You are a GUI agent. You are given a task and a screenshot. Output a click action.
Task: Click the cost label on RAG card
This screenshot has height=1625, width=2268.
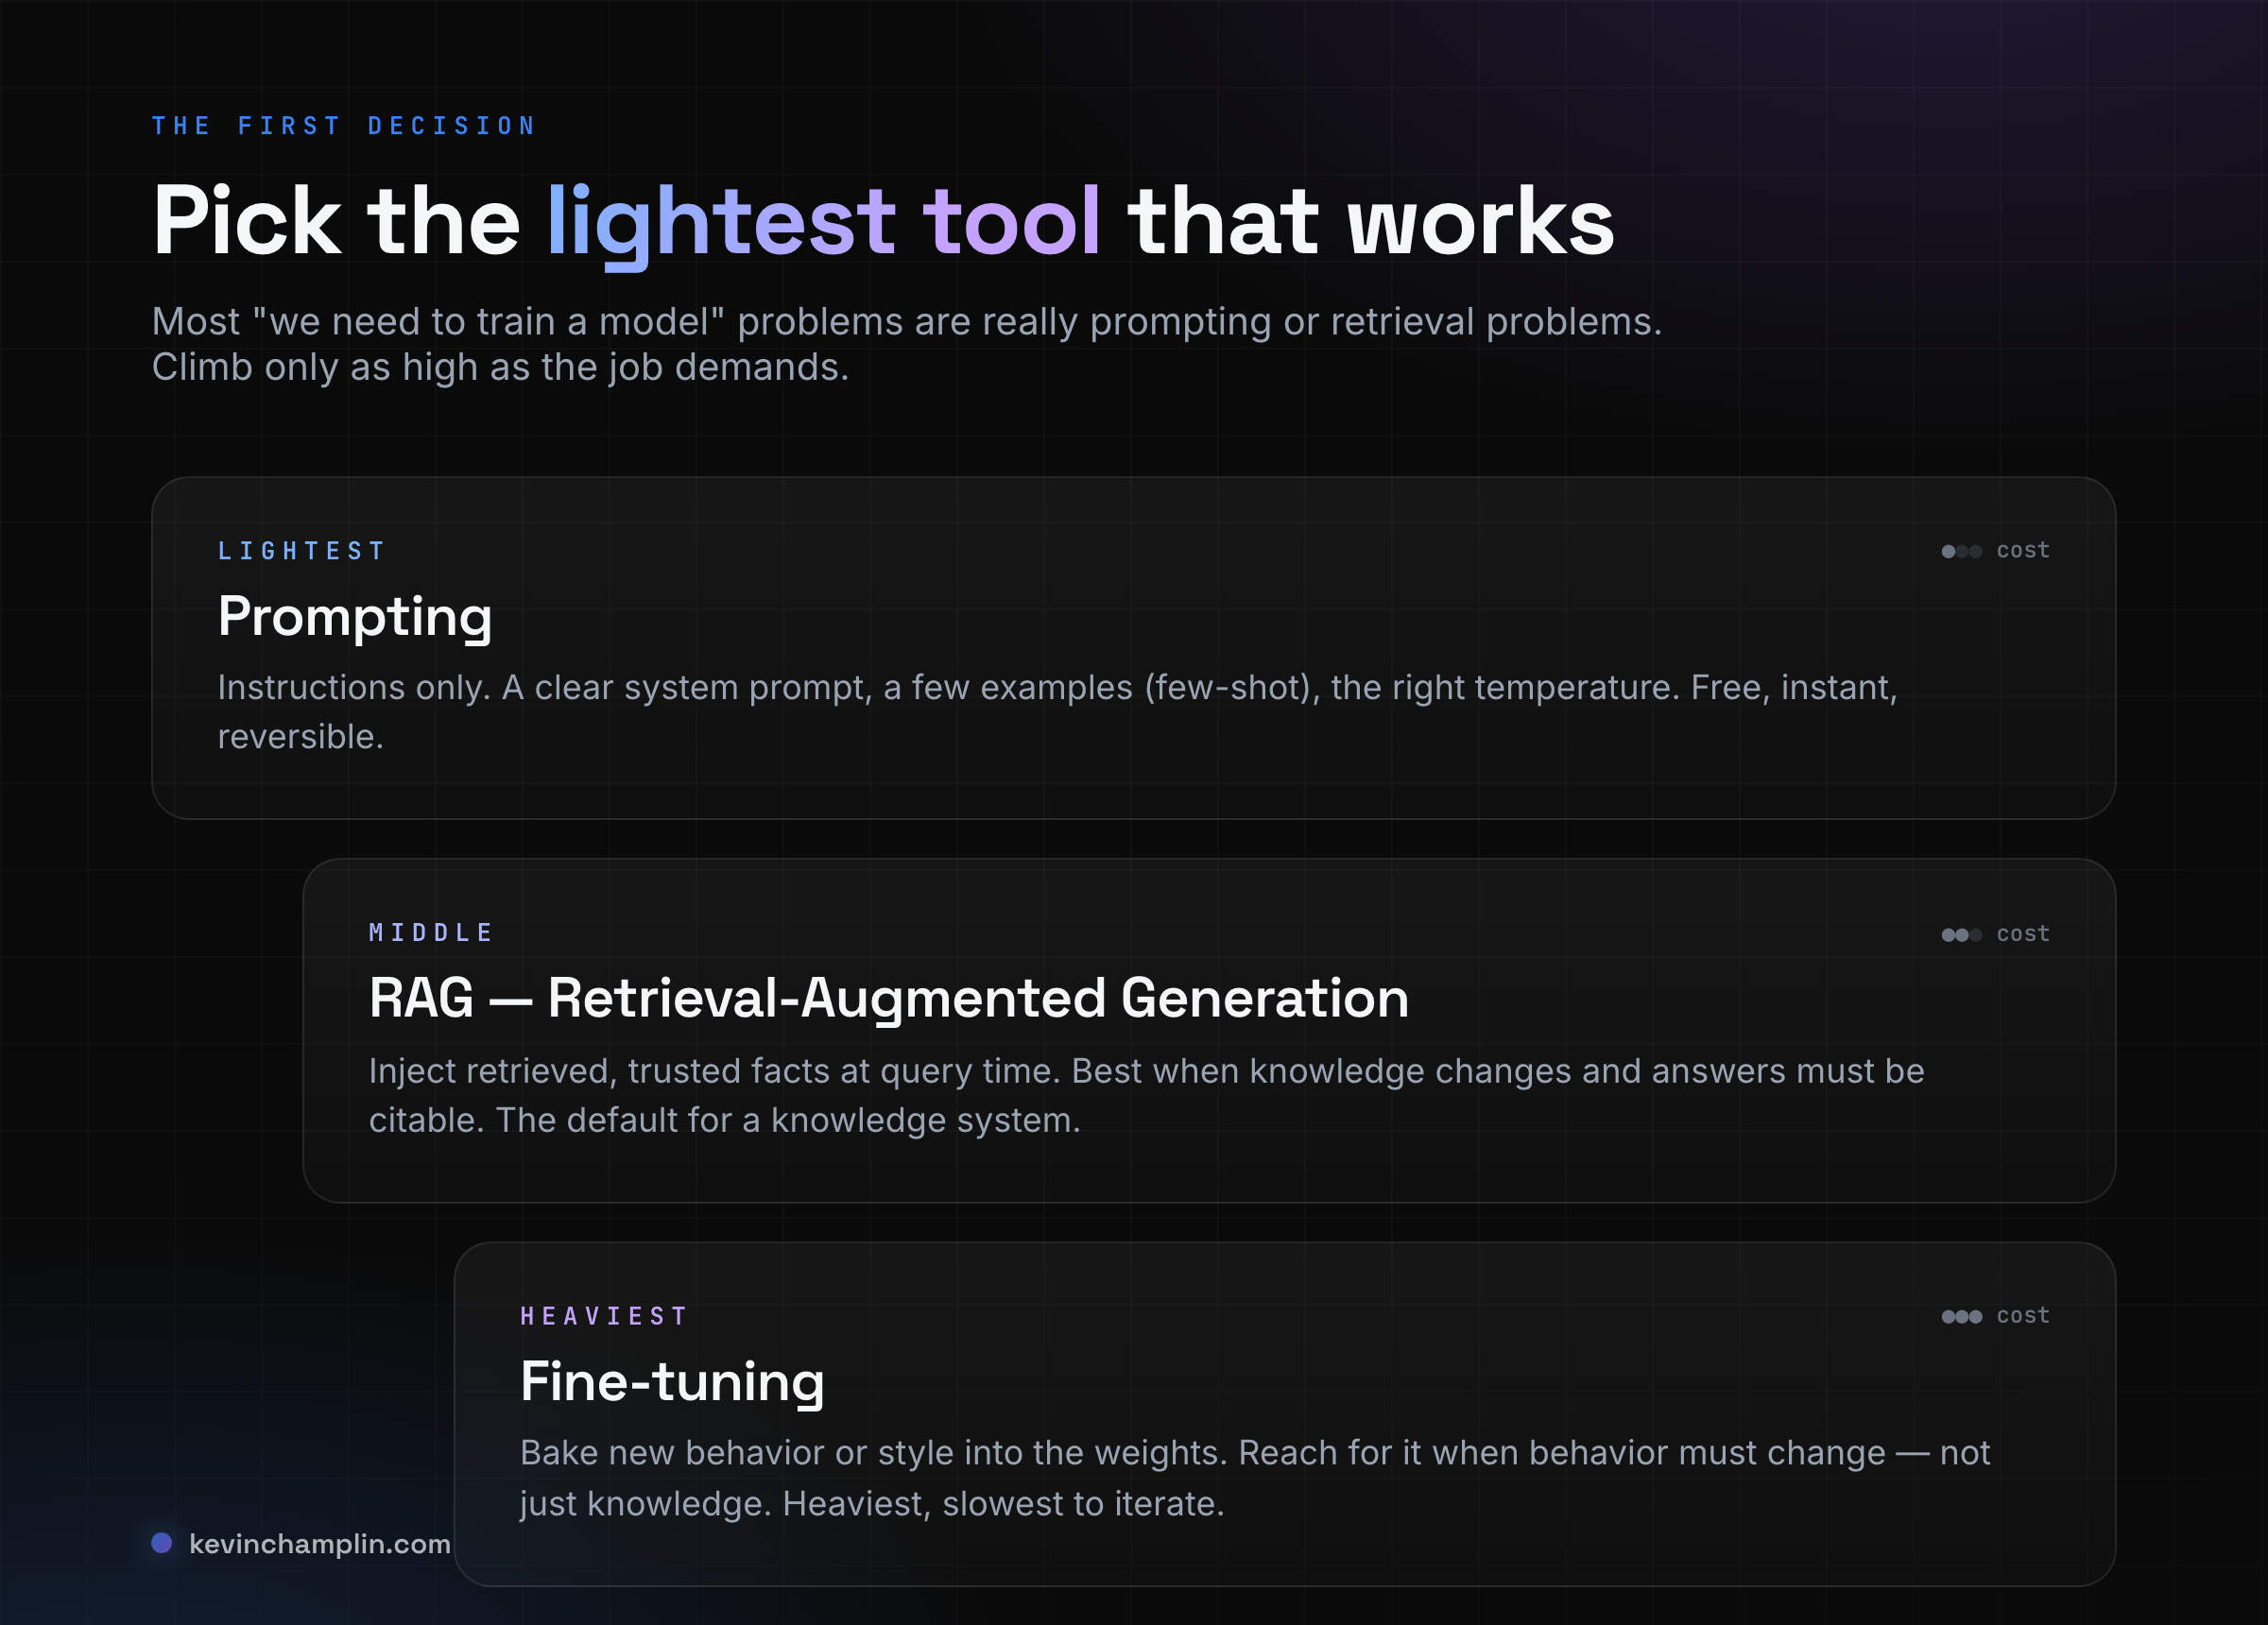[x=2023, y=934]
